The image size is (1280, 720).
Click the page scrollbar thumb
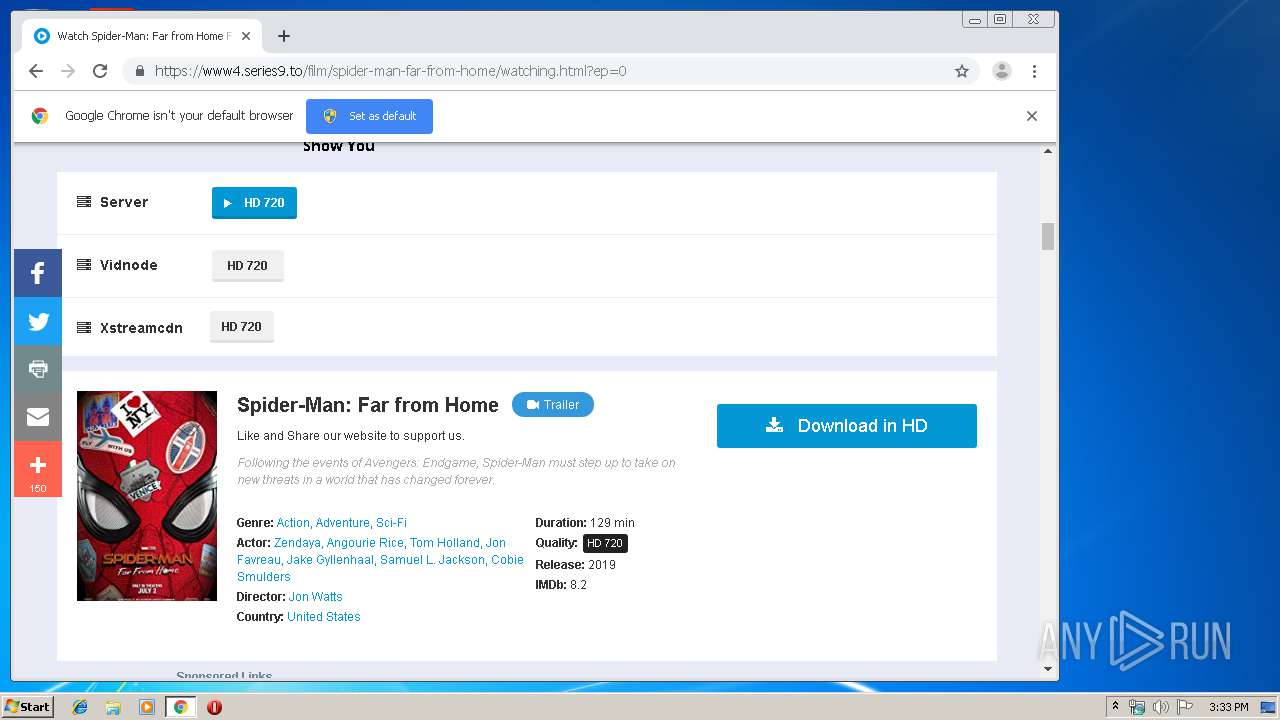coord(1048,236)
